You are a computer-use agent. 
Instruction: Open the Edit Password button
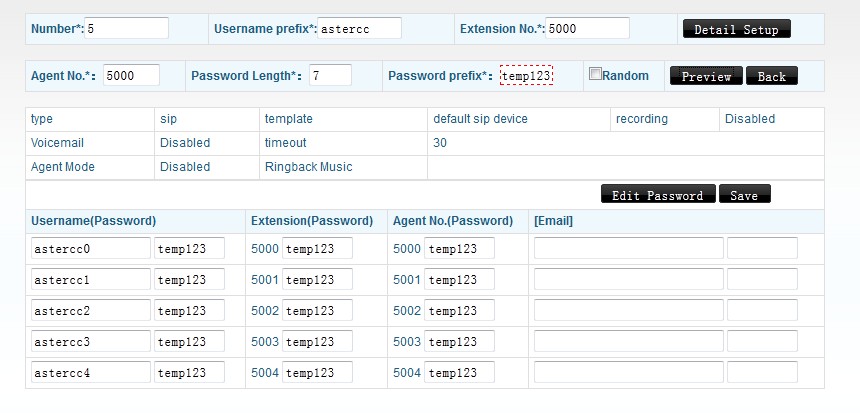[658, 195]
